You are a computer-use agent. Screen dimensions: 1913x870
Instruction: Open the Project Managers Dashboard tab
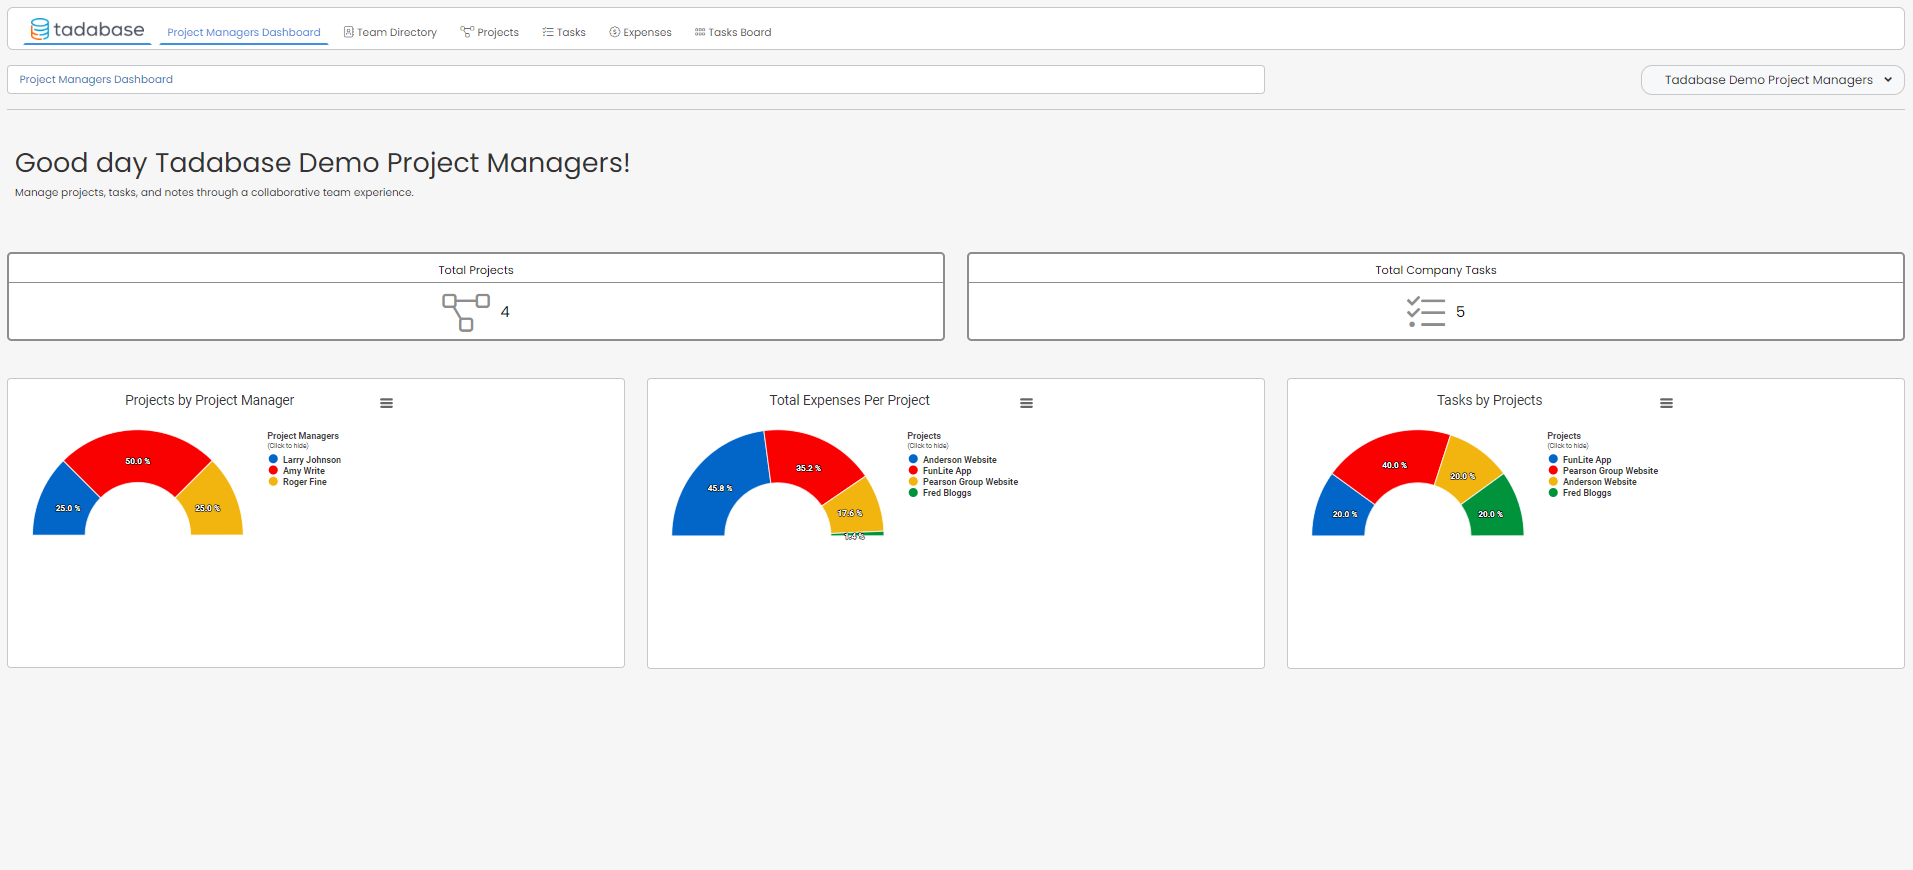click(x=244, y=32)
